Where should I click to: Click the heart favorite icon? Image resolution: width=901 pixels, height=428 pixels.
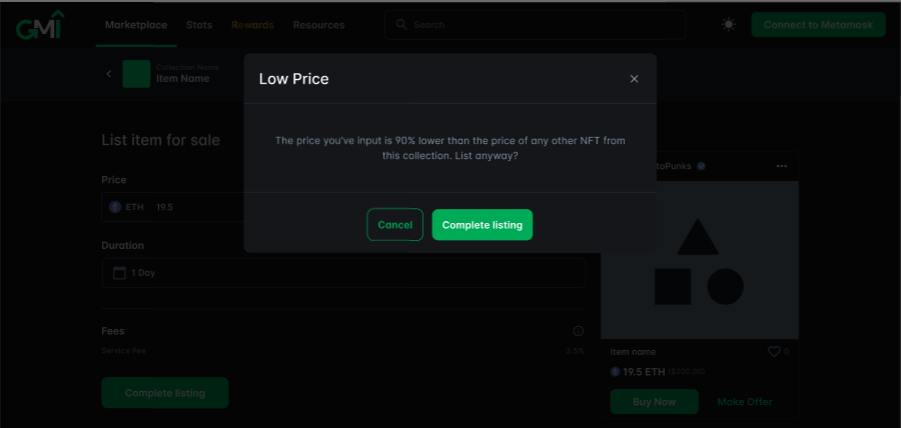774,352
